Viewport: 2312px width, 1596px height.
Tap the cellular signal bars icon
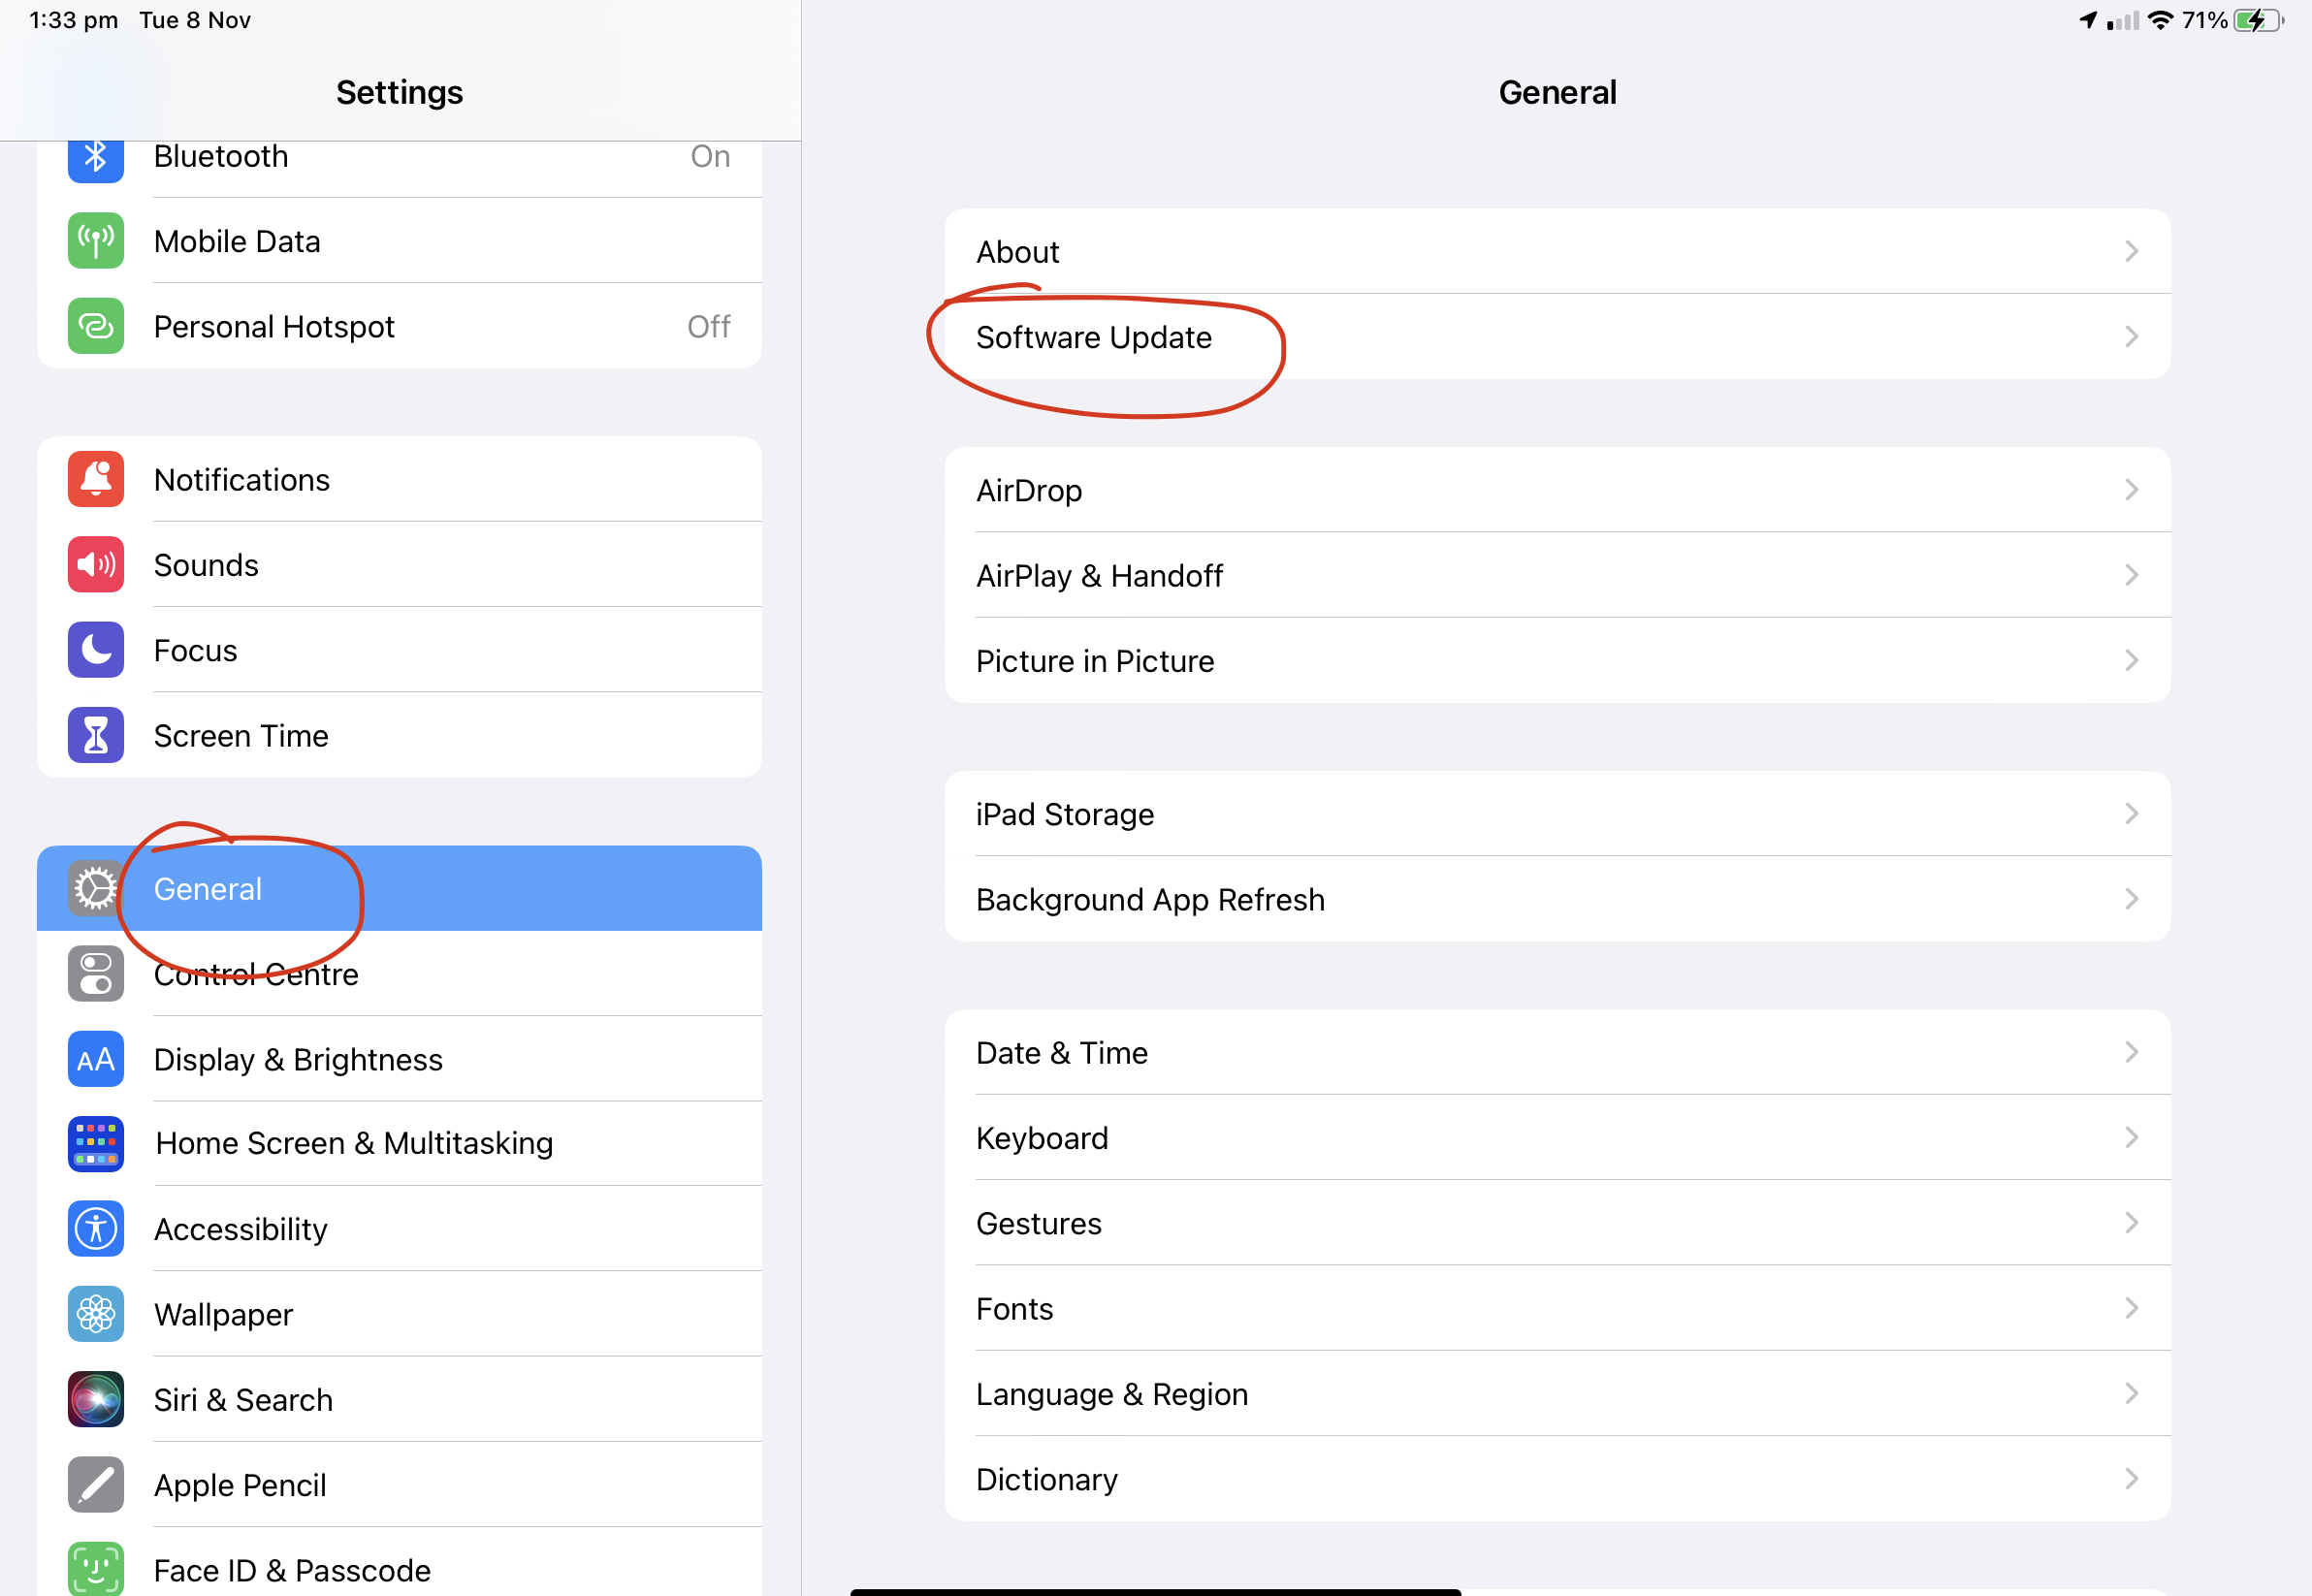(x=2123, y=21)
